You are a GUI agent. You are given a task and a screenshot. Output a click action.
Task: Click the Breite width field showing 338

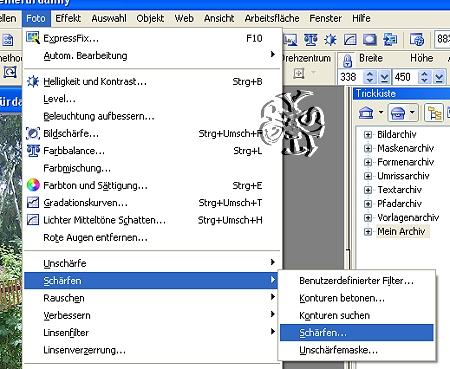(x=350, y=77)
